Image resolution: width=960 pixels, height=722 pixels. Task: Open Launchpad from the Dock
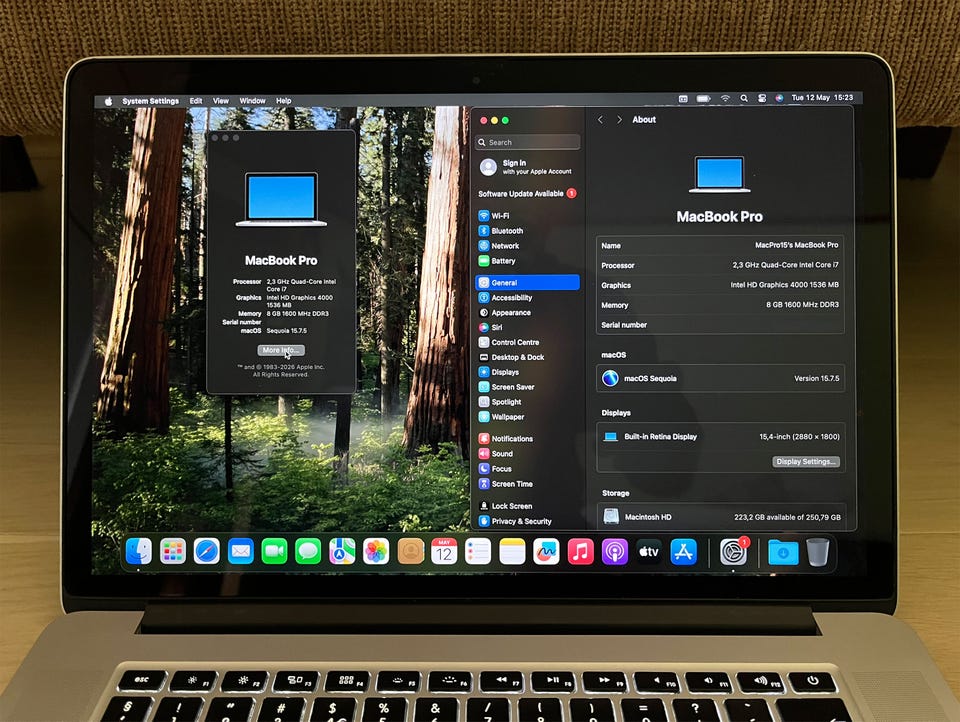click(x=173, y=552)
